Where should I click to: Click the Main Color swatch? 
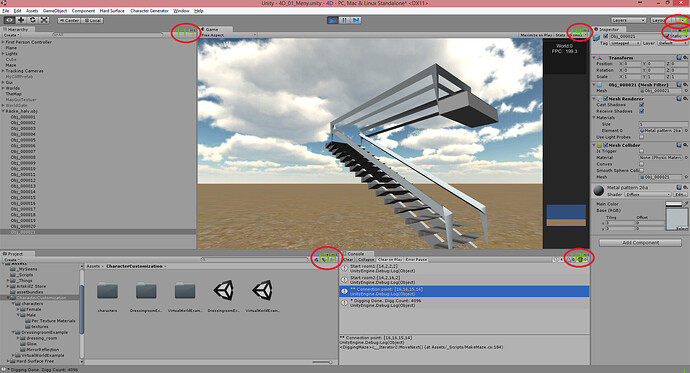coord(673,204)
